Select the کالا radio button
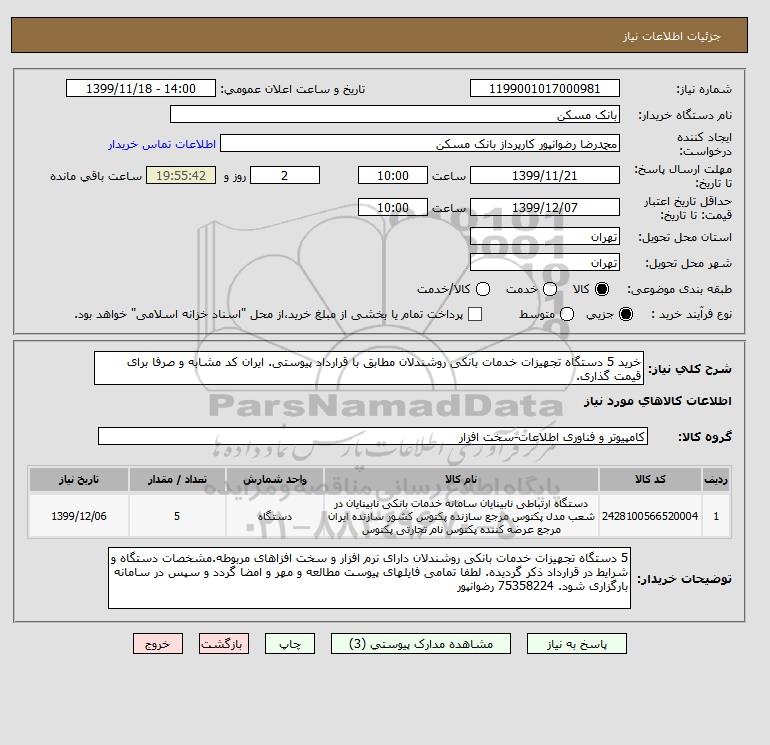The height and width of the screenshot is (745, 770). pyautogui.click(x=602, y=289)
